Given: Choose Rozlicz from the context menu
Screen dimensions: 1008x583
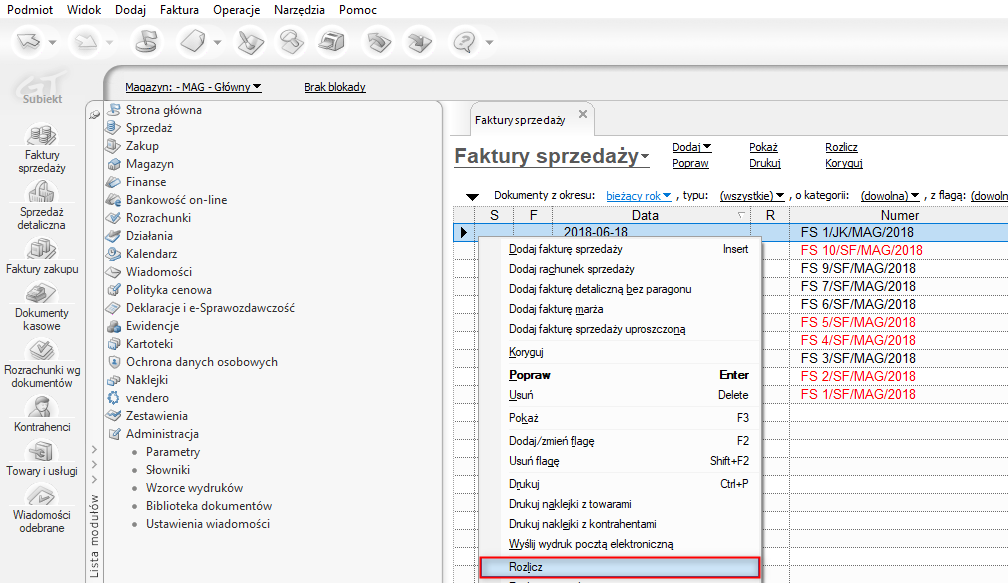Looking at the screenshot, I should click(x=620, y=567).
